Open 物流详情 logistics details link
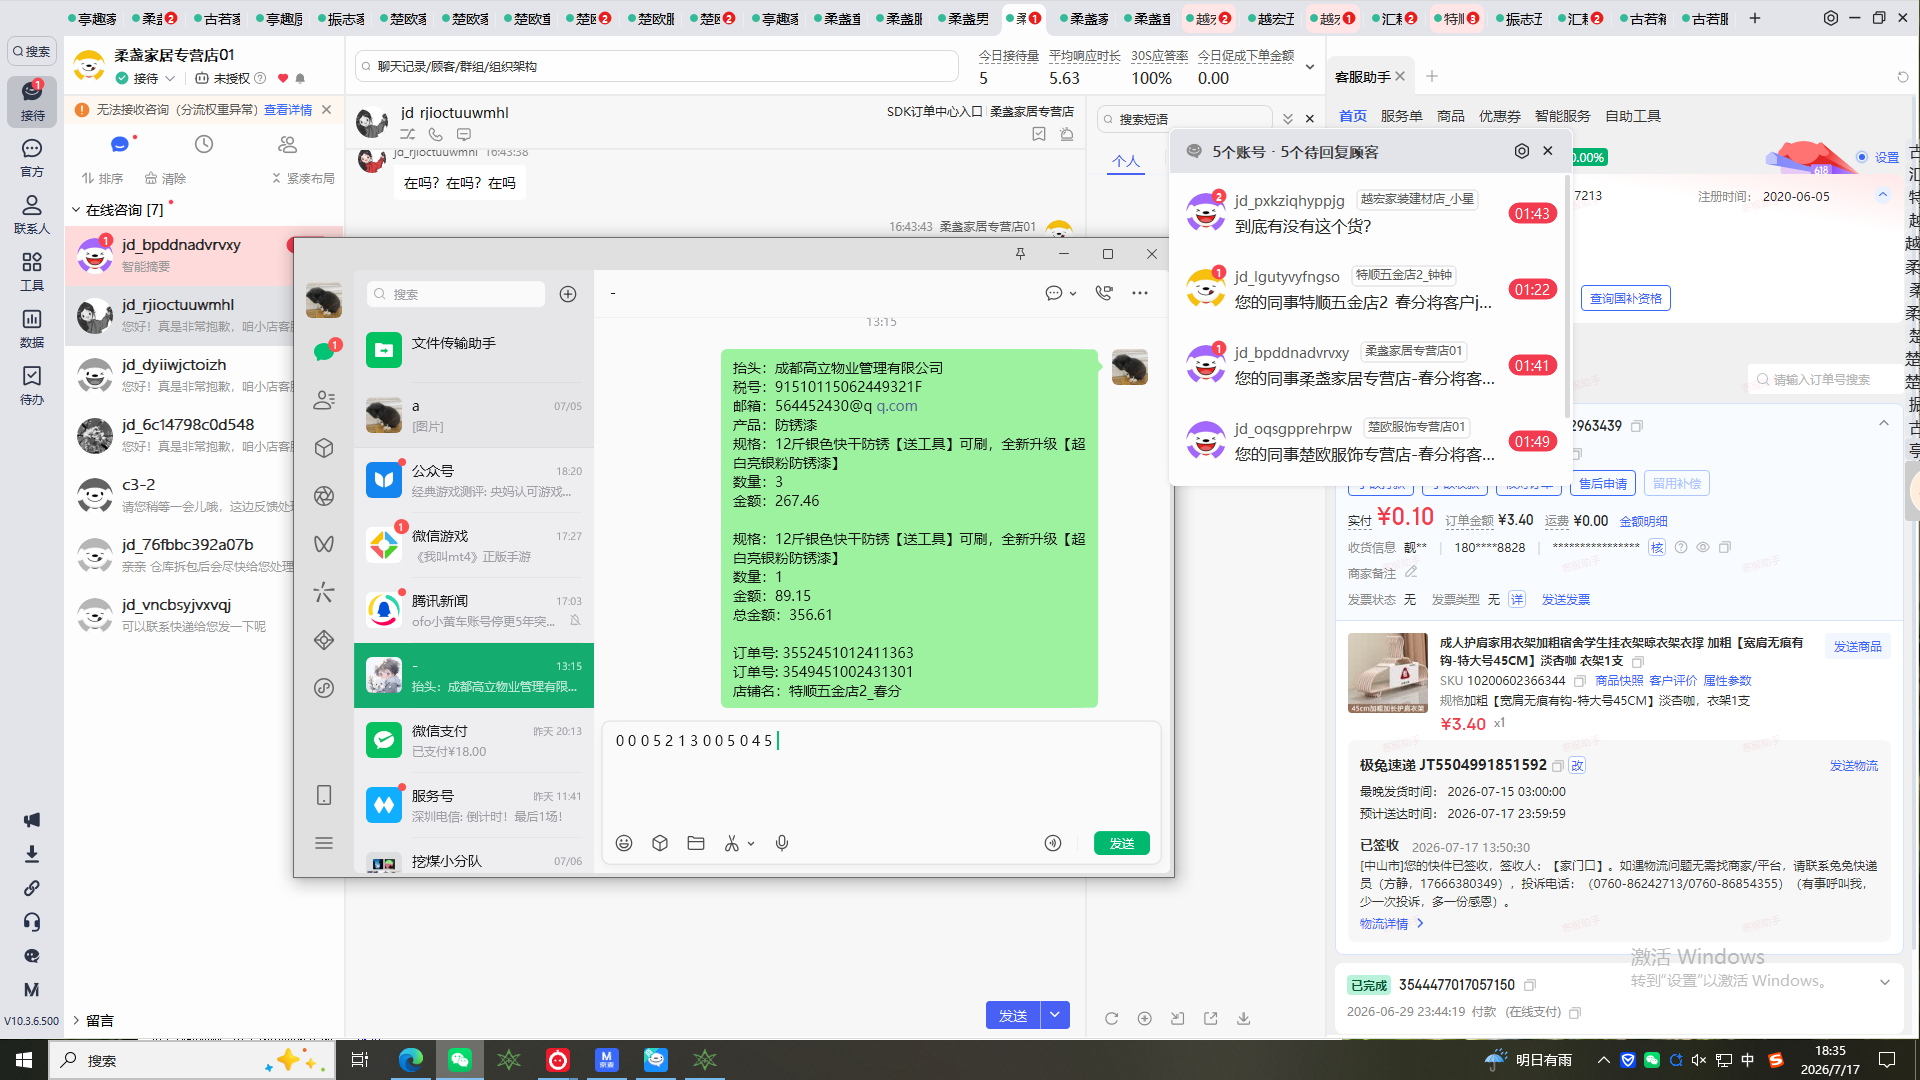This screenshot has height=1080, width=1920. coord(1391,923)
